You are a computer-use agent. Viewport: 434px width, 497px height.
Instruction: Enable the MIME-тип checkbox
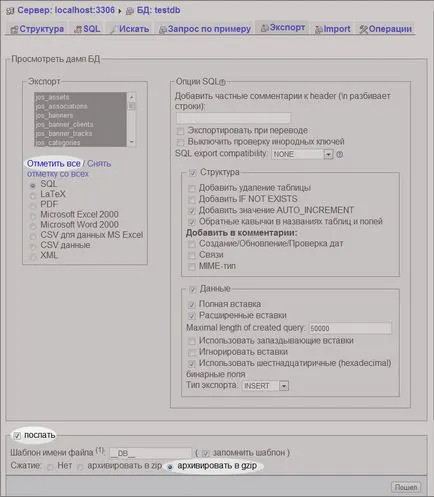pos(192,267)
